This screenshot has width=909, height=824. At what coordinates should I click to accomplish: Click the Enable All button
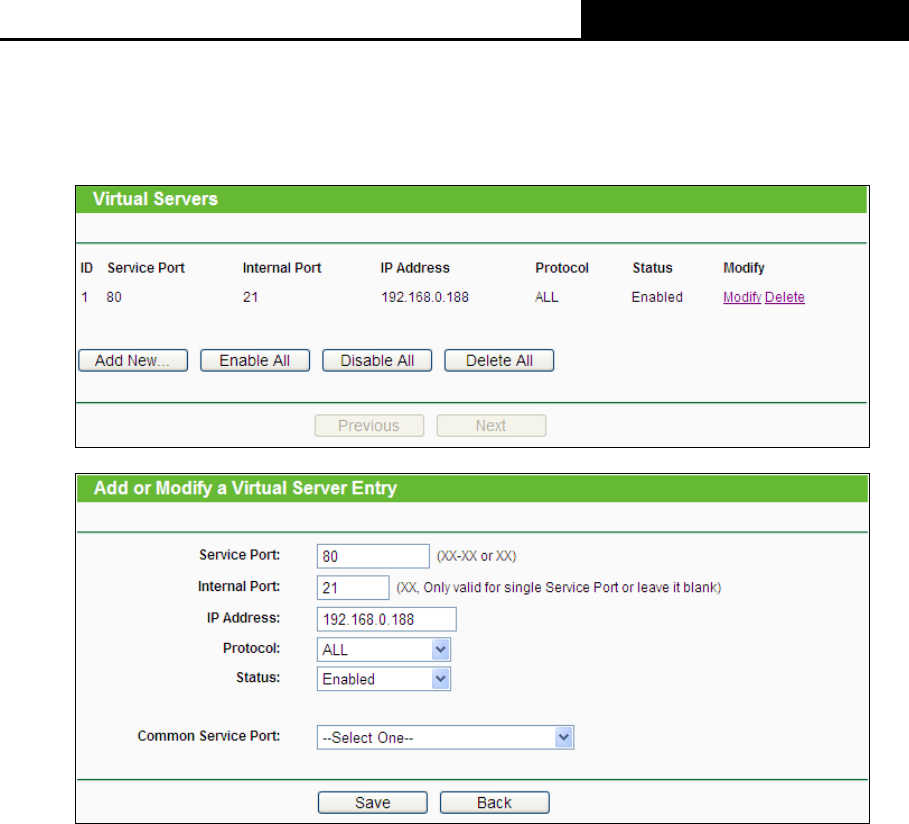pyautogui.click(x=254, y=360)
